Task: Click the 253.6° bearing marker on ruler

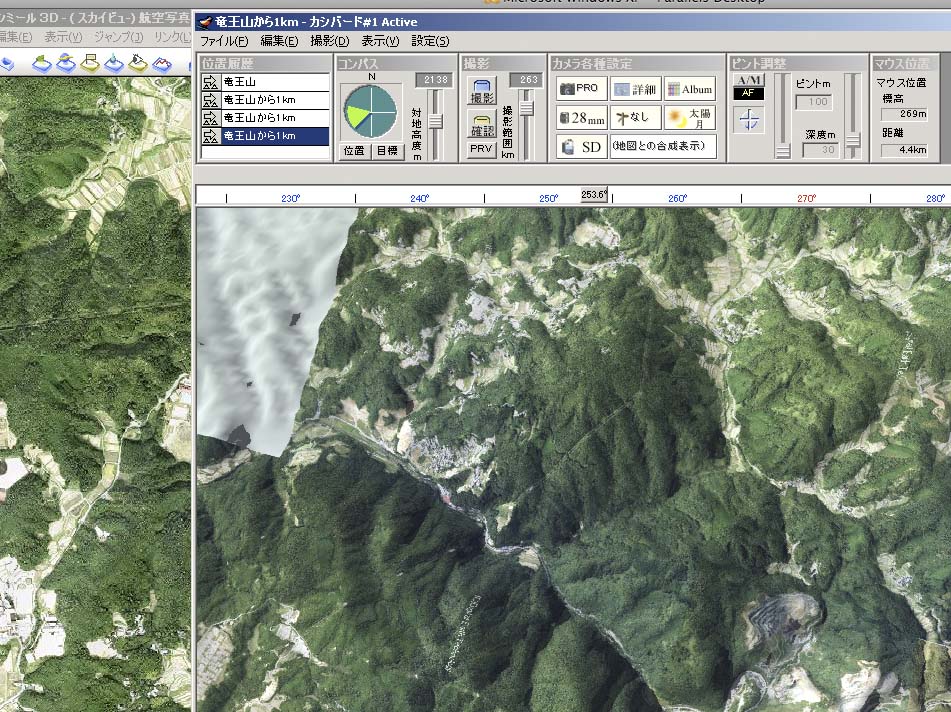Action: point(594,195)
